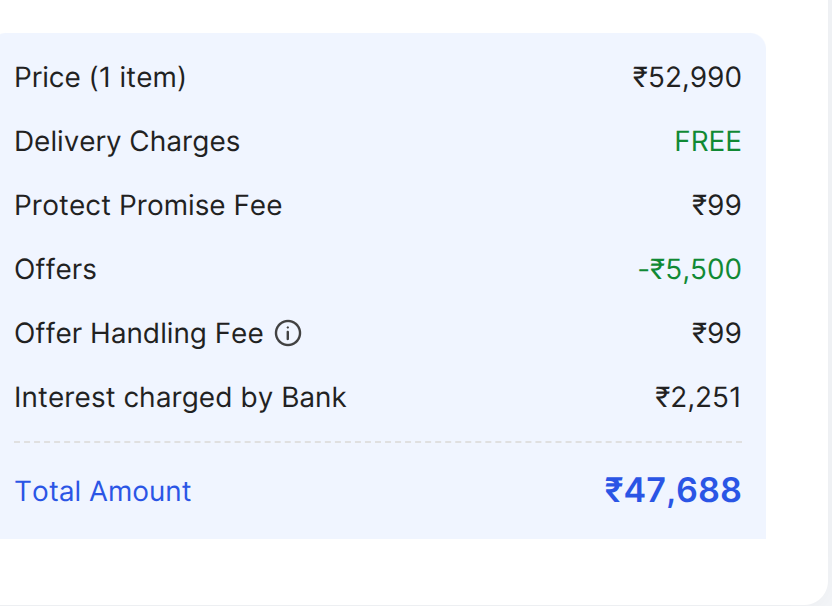
Task: Click the green FREE delivery text
Action: (708, 142)
